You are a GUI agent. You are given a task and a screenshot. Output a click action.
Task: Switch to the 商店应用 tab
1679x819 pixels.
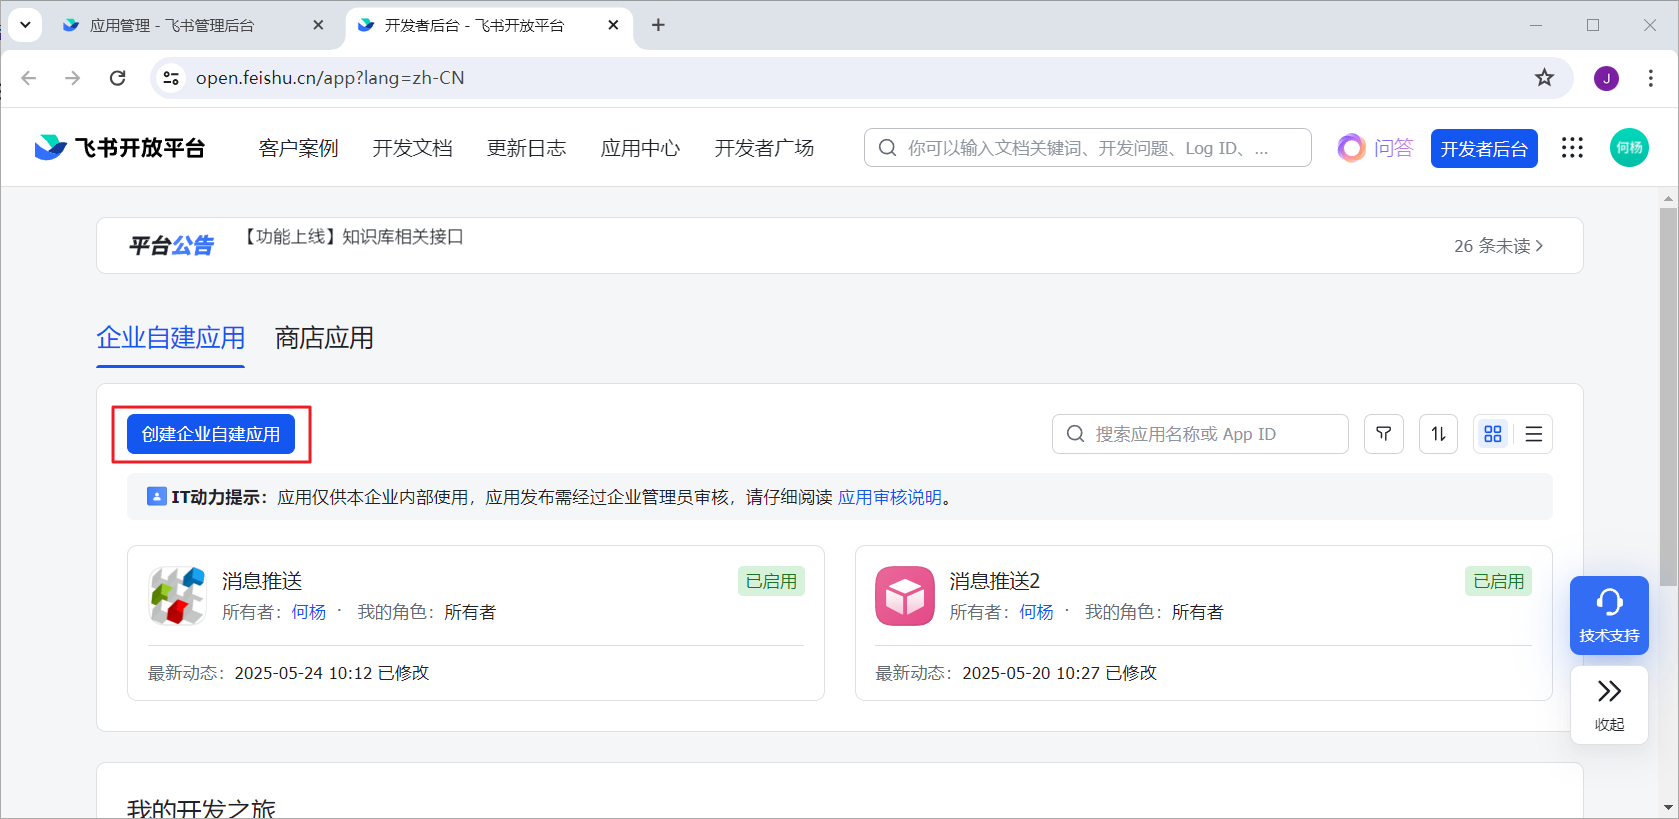click(324, 338)
